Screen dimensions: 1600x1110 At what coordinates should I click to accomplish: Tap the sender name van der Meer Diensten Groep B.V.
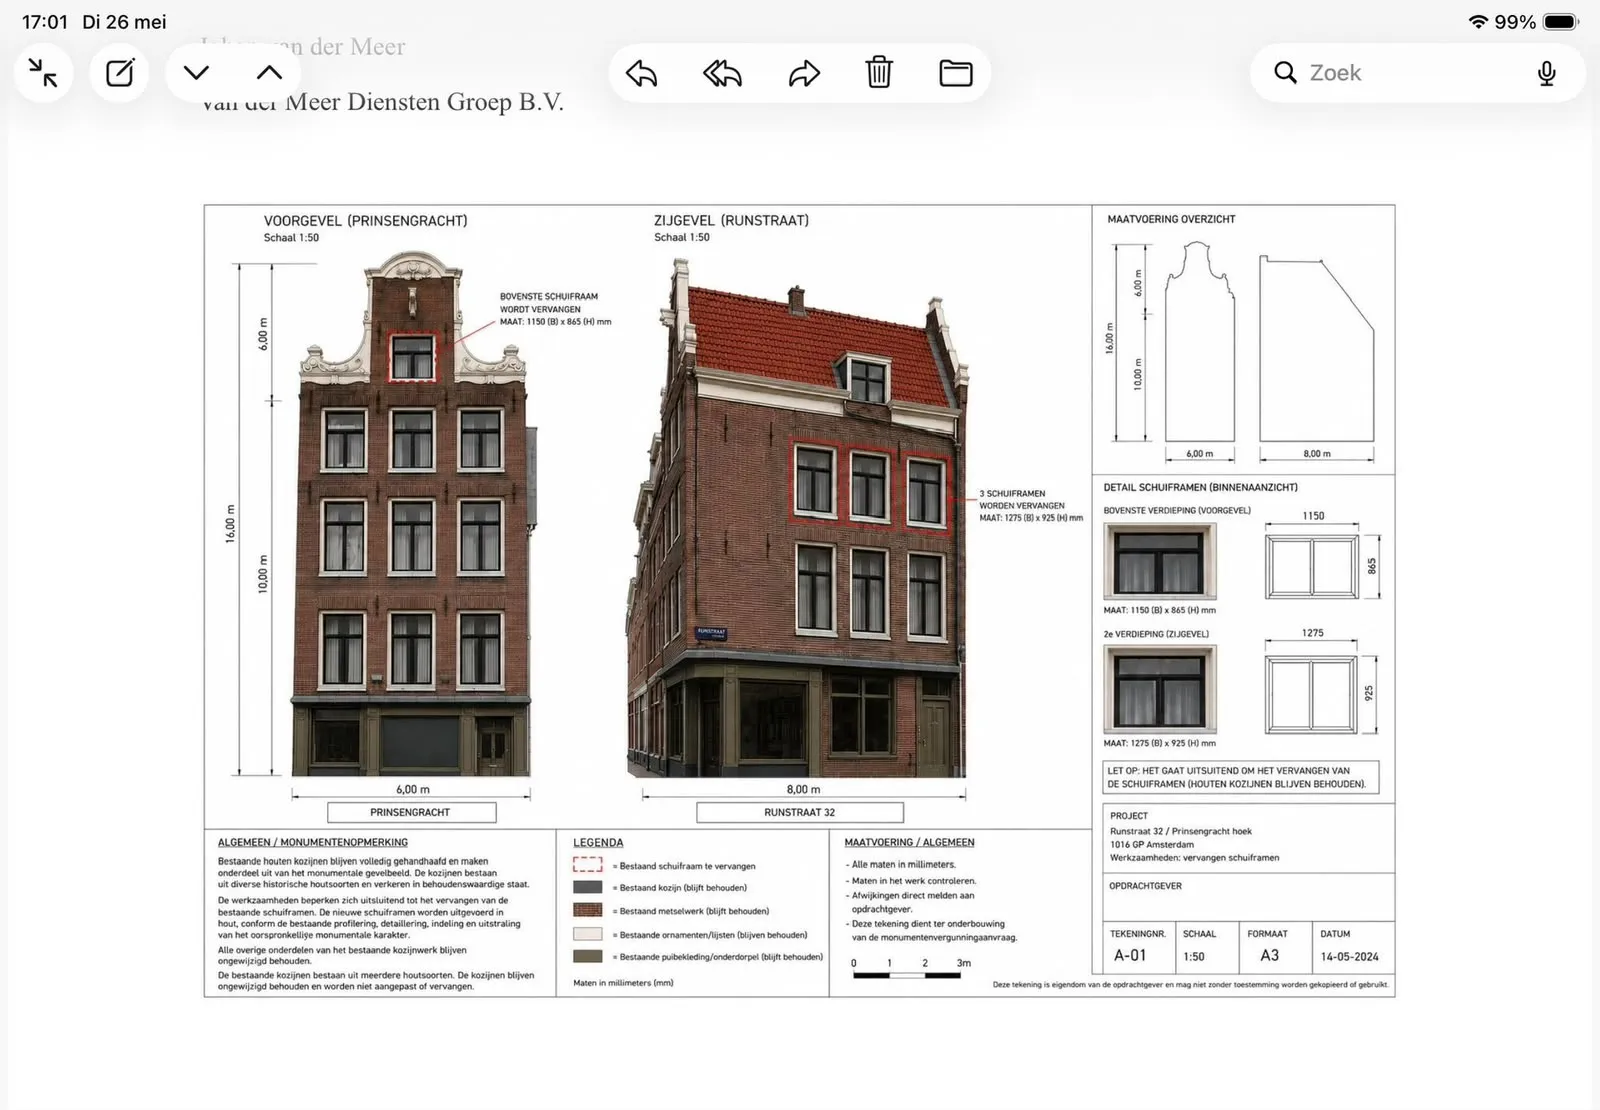[x=382, y=102]
